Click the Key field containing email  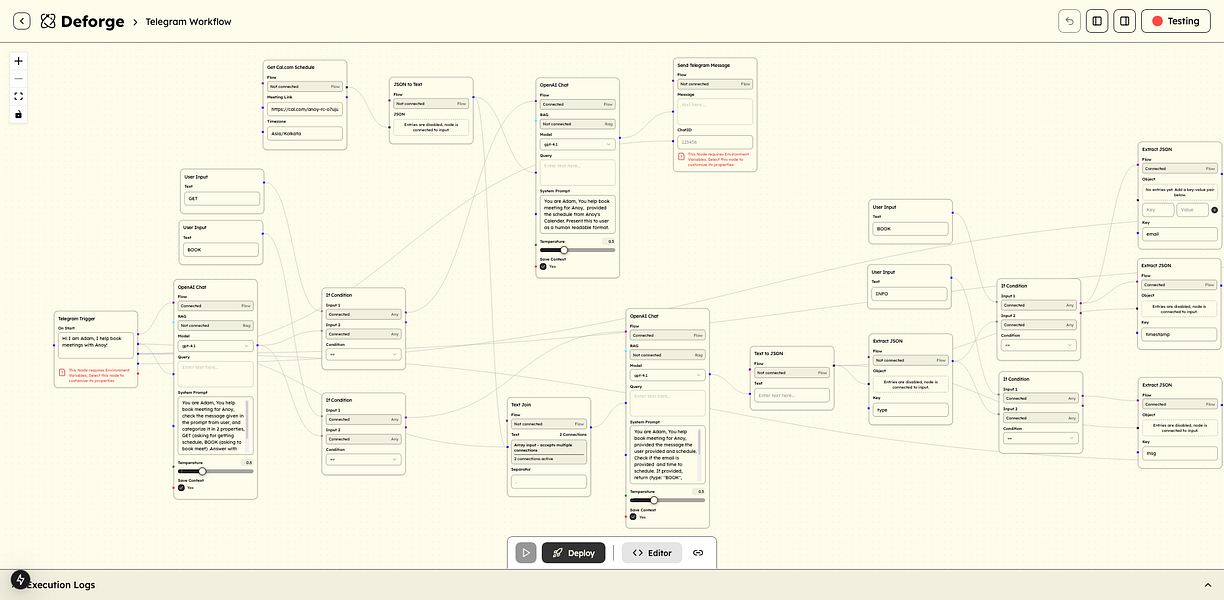pyautogui.click(x=1180, y=234)
